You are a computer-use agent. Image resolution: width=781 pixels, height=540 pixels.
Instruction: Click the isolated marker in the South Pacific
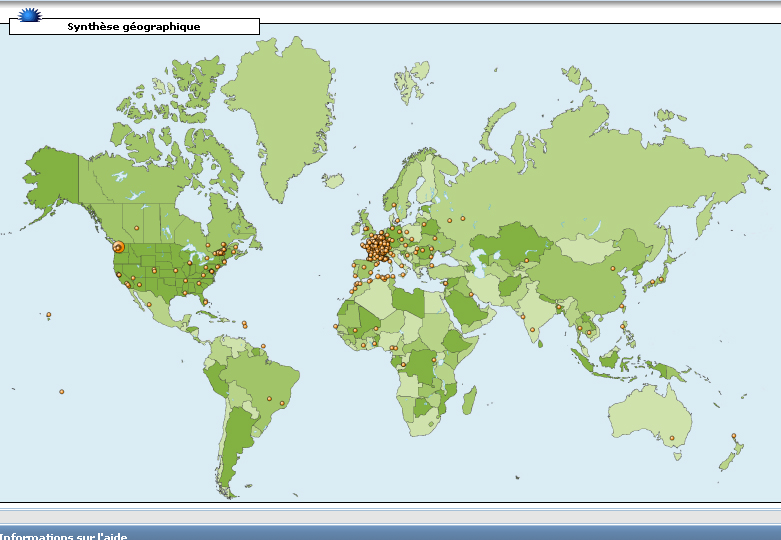coord(61,391)
